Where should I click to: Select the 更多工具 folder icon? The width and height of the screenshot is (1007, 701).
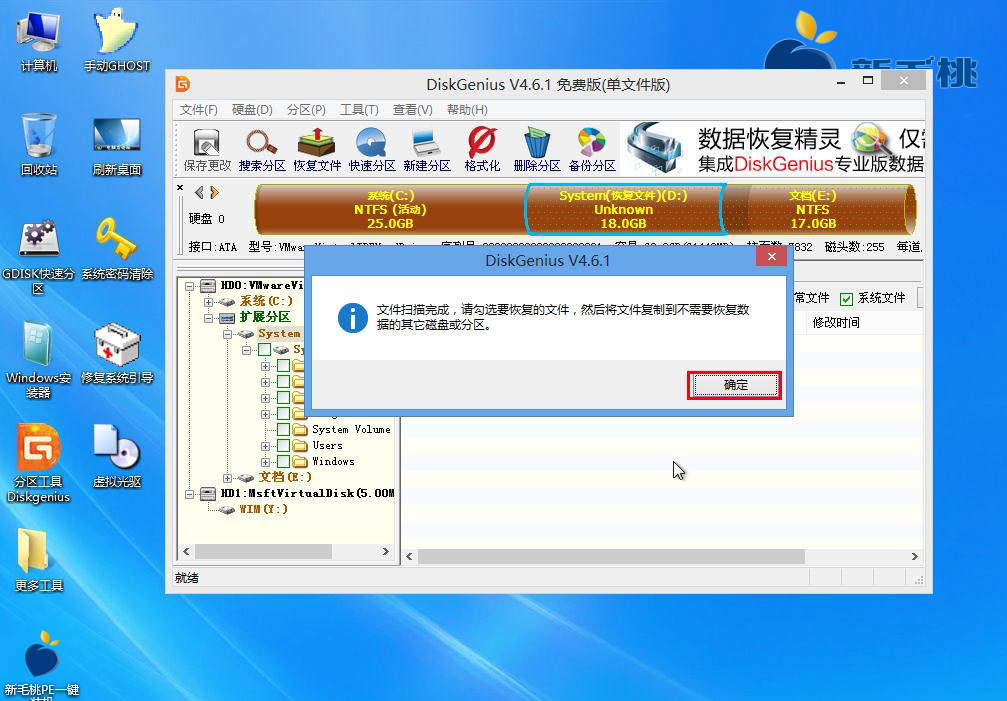click(39, 560)
